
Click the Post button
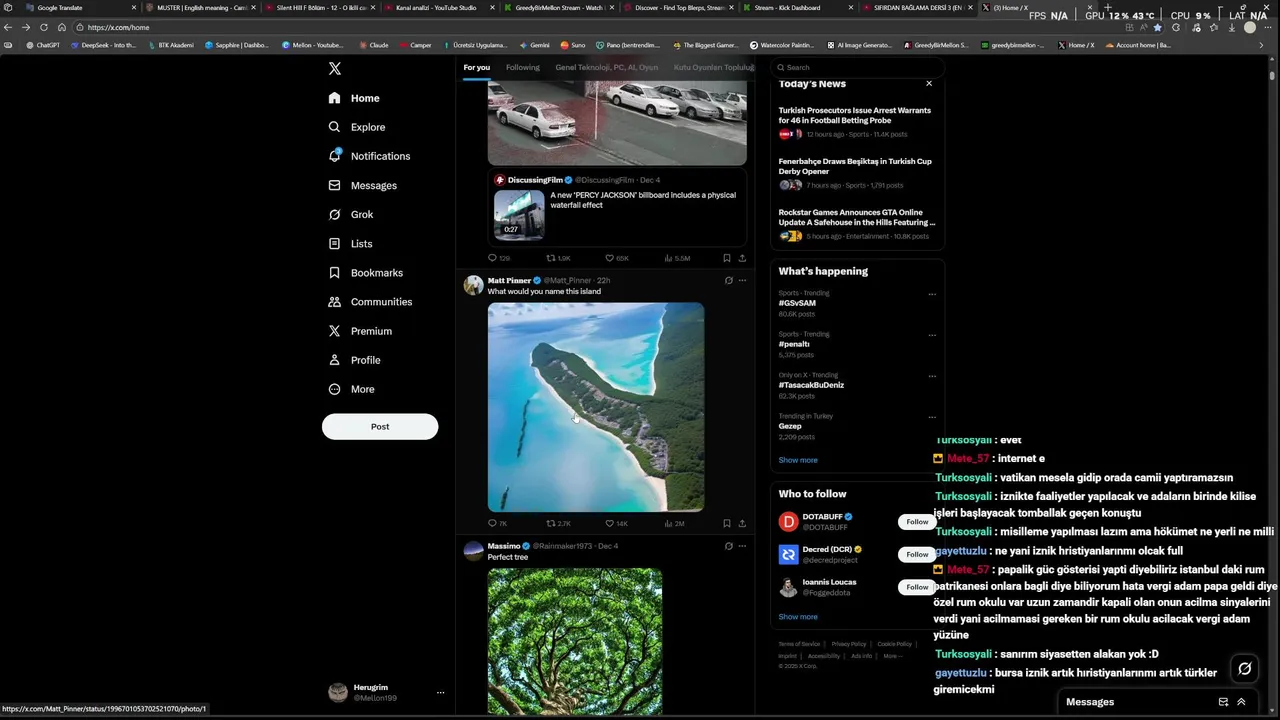coord(380,426)
